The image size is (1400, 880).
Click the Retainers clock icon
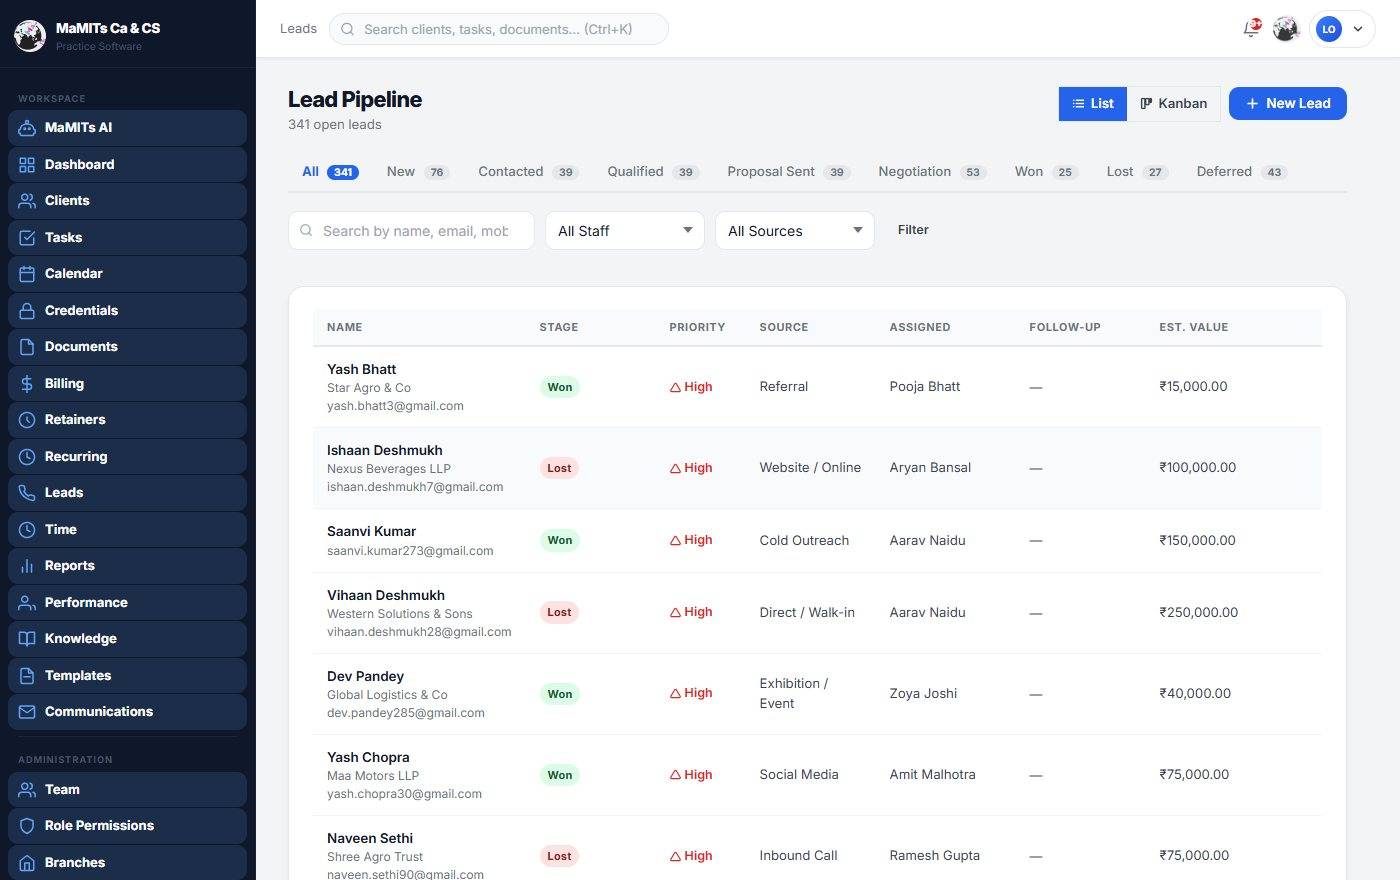(x=27, y=420)
